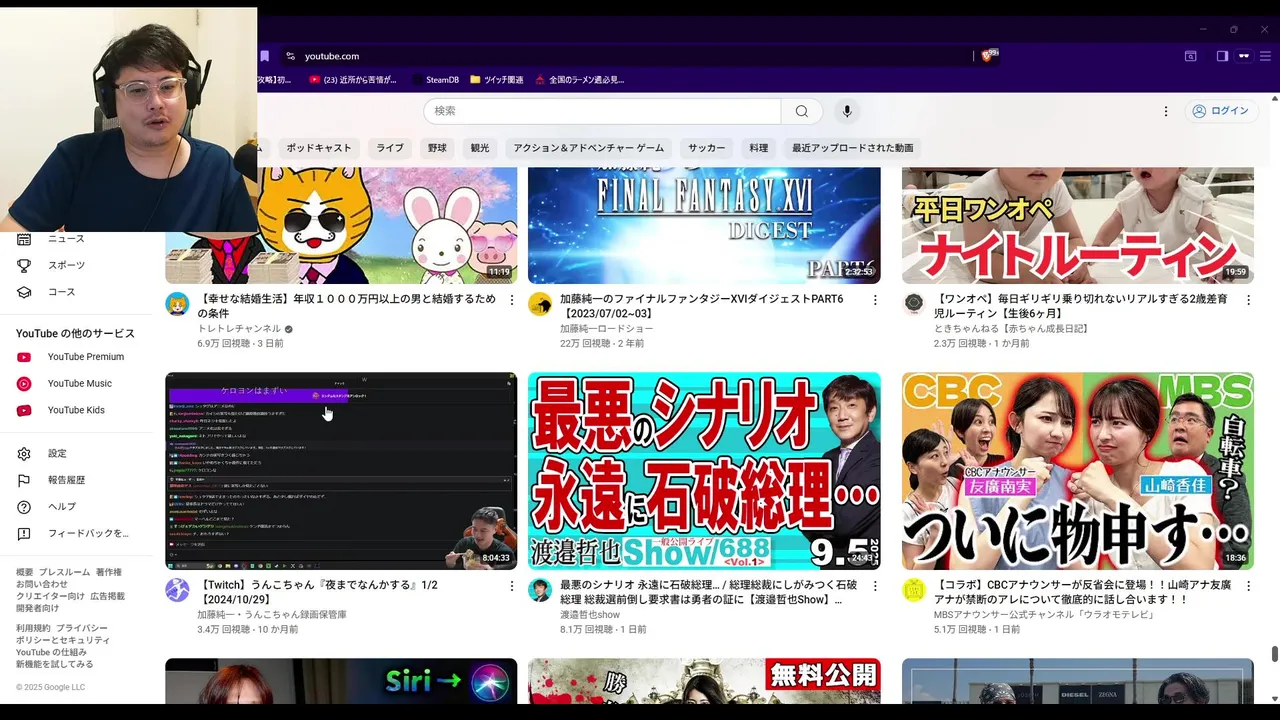Open the 近所から苦情が bookmark

coord(353,80)
